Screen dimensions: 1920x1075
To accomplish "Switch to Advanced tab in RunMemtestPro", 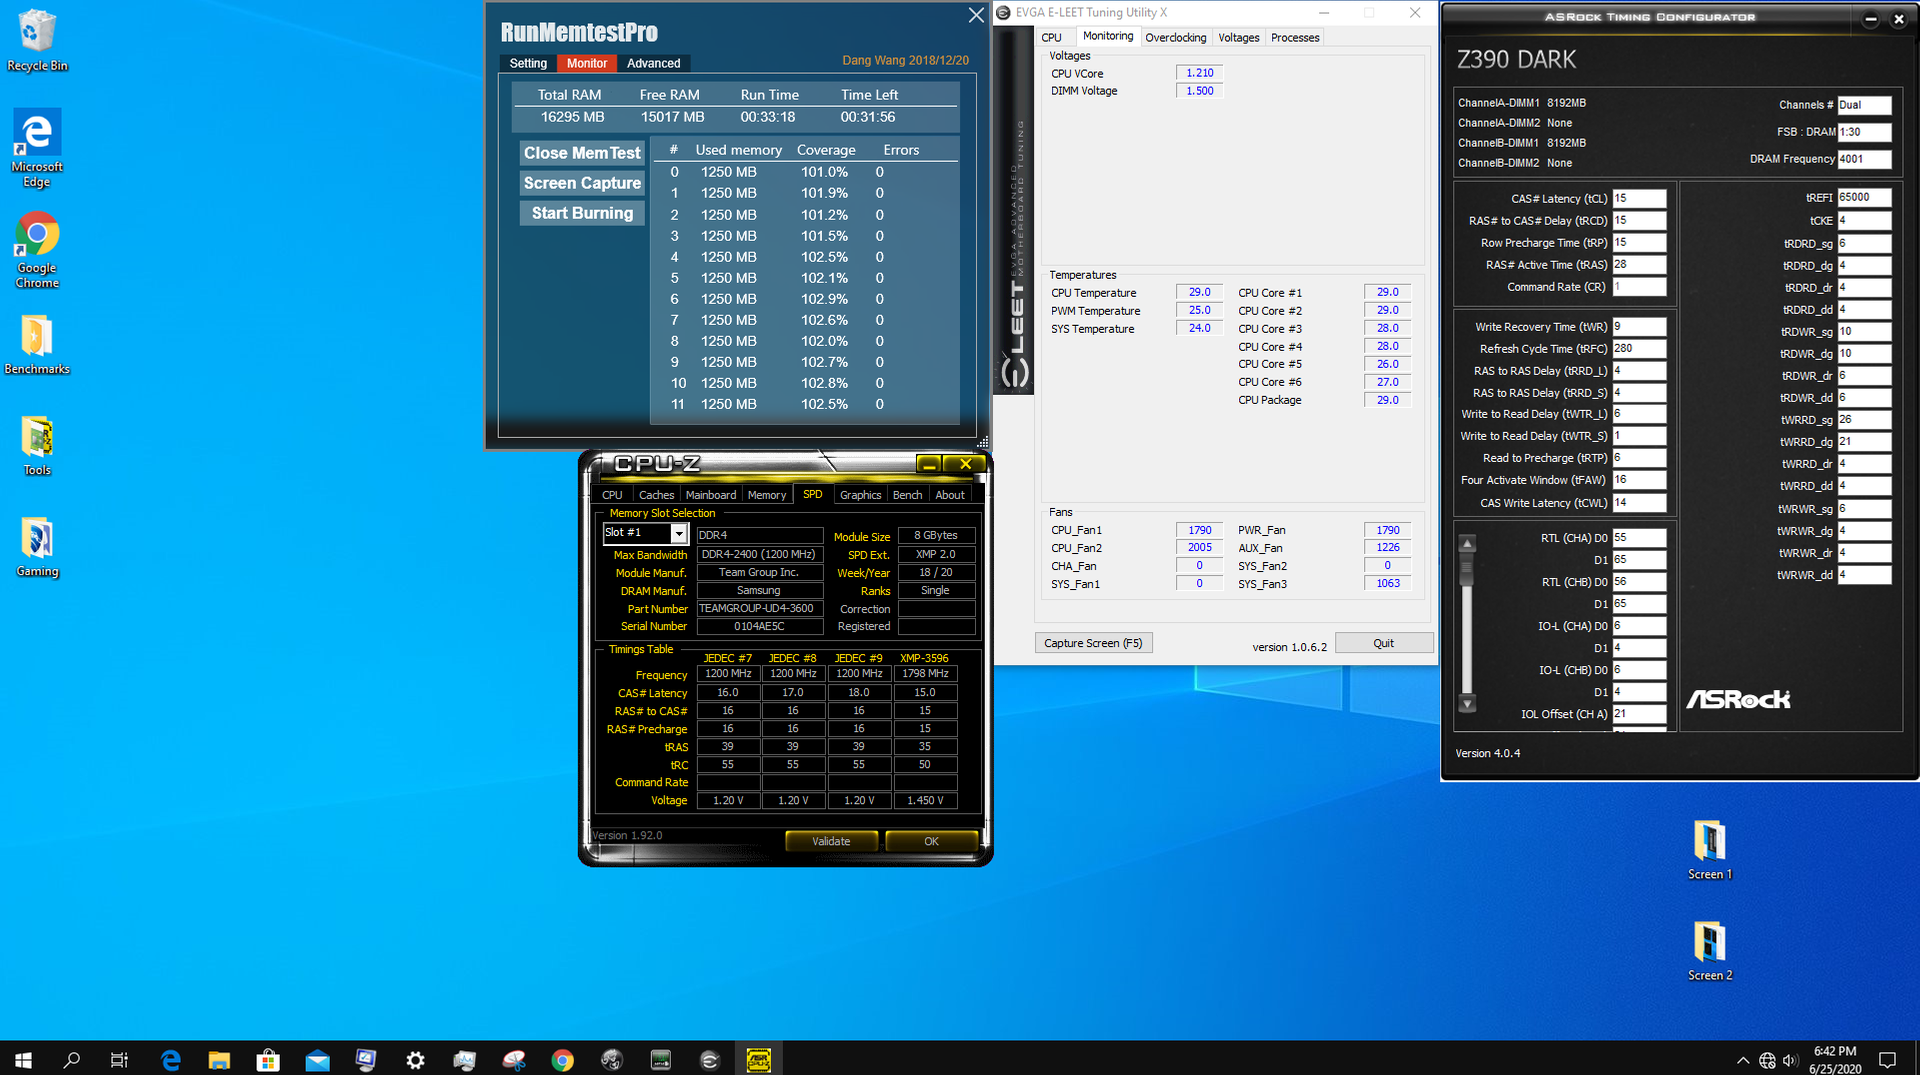I will (x=653, y=63).
